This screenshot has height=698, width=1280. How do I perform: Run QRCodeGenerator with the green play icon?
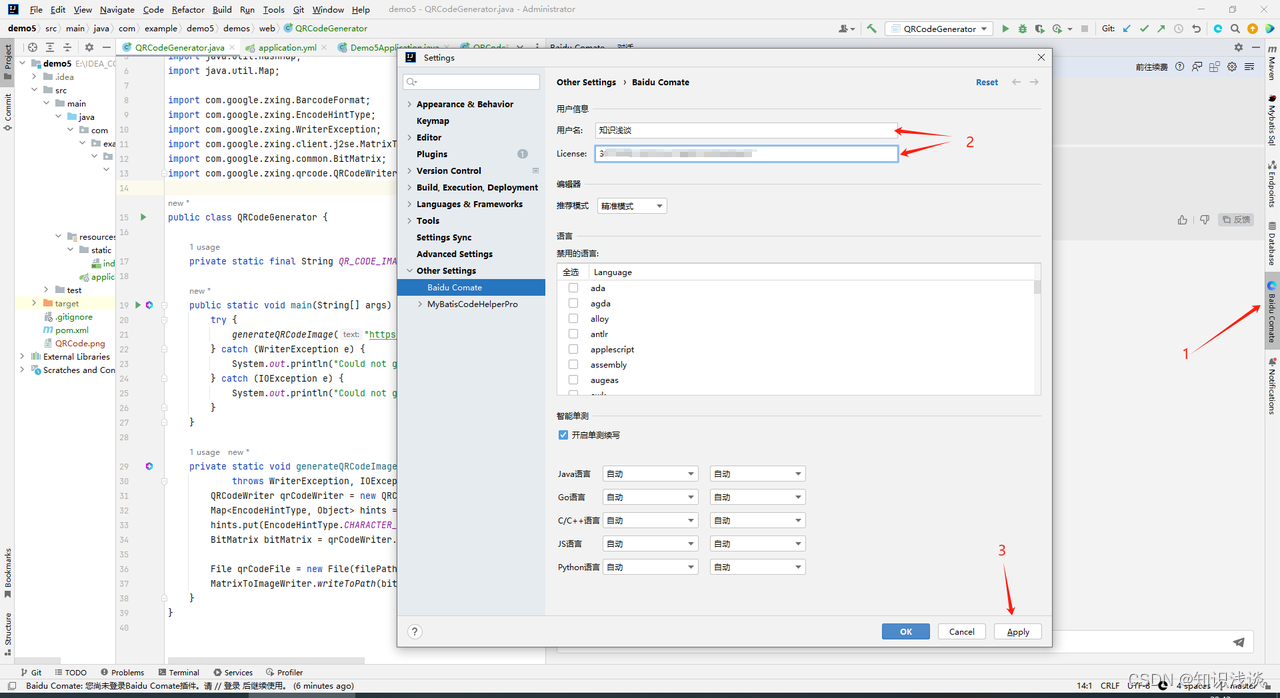tap(1006, 29)
